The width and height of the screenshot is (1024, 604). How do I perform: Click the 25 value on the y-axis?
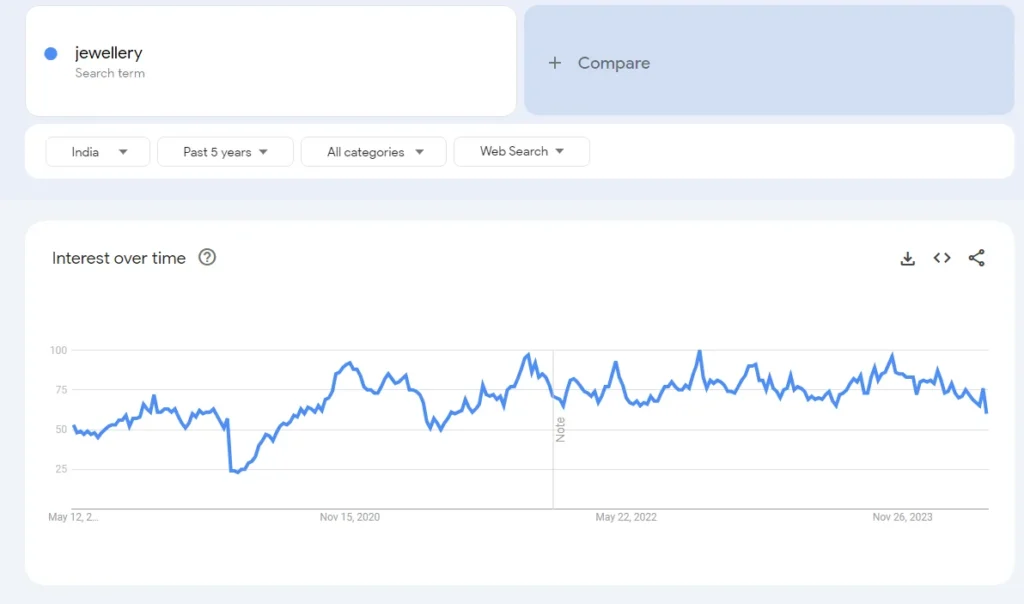pos(59,469)
